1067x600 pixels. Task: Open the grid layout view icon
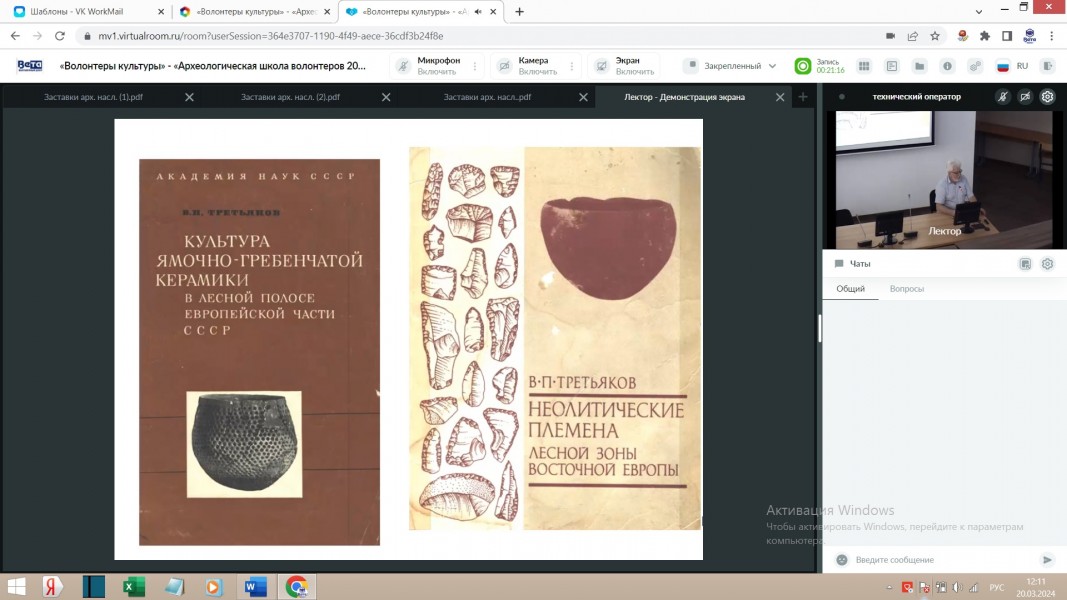[864, 66]
